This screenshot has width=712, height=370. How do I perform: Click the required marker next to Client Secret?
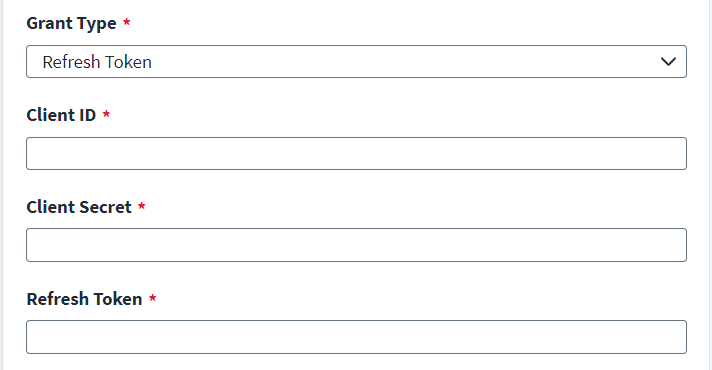(x=142, y=206)
